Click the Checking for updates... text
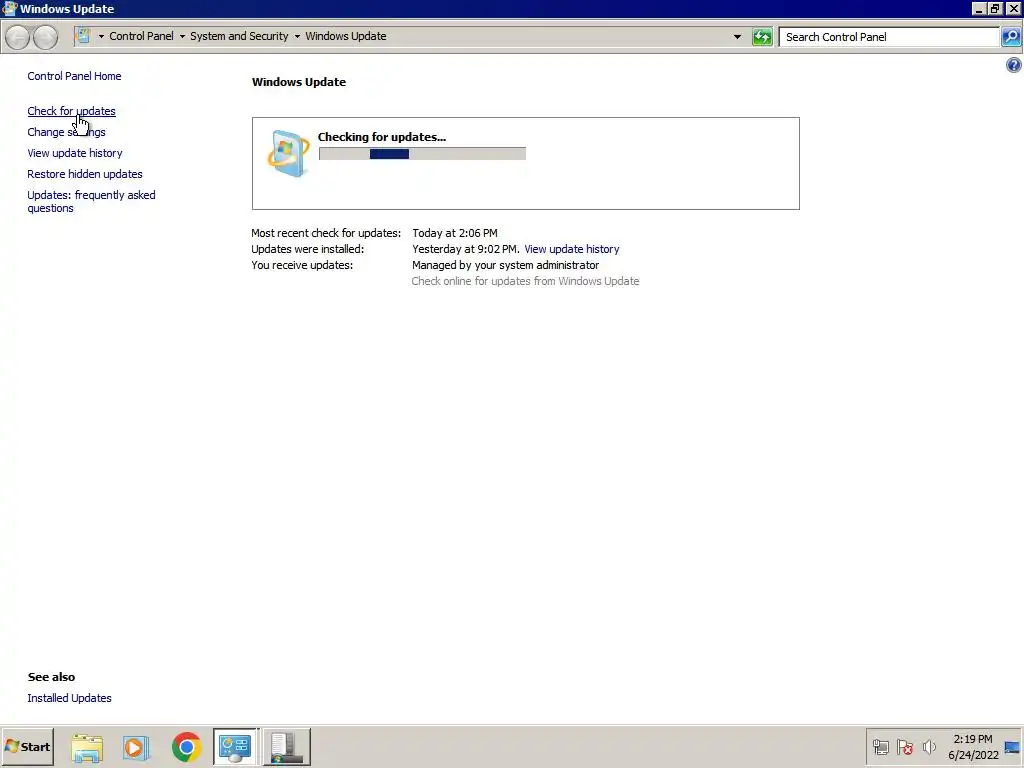Image resolution: width=1024 pixels, height=768 pixels. 381,137
